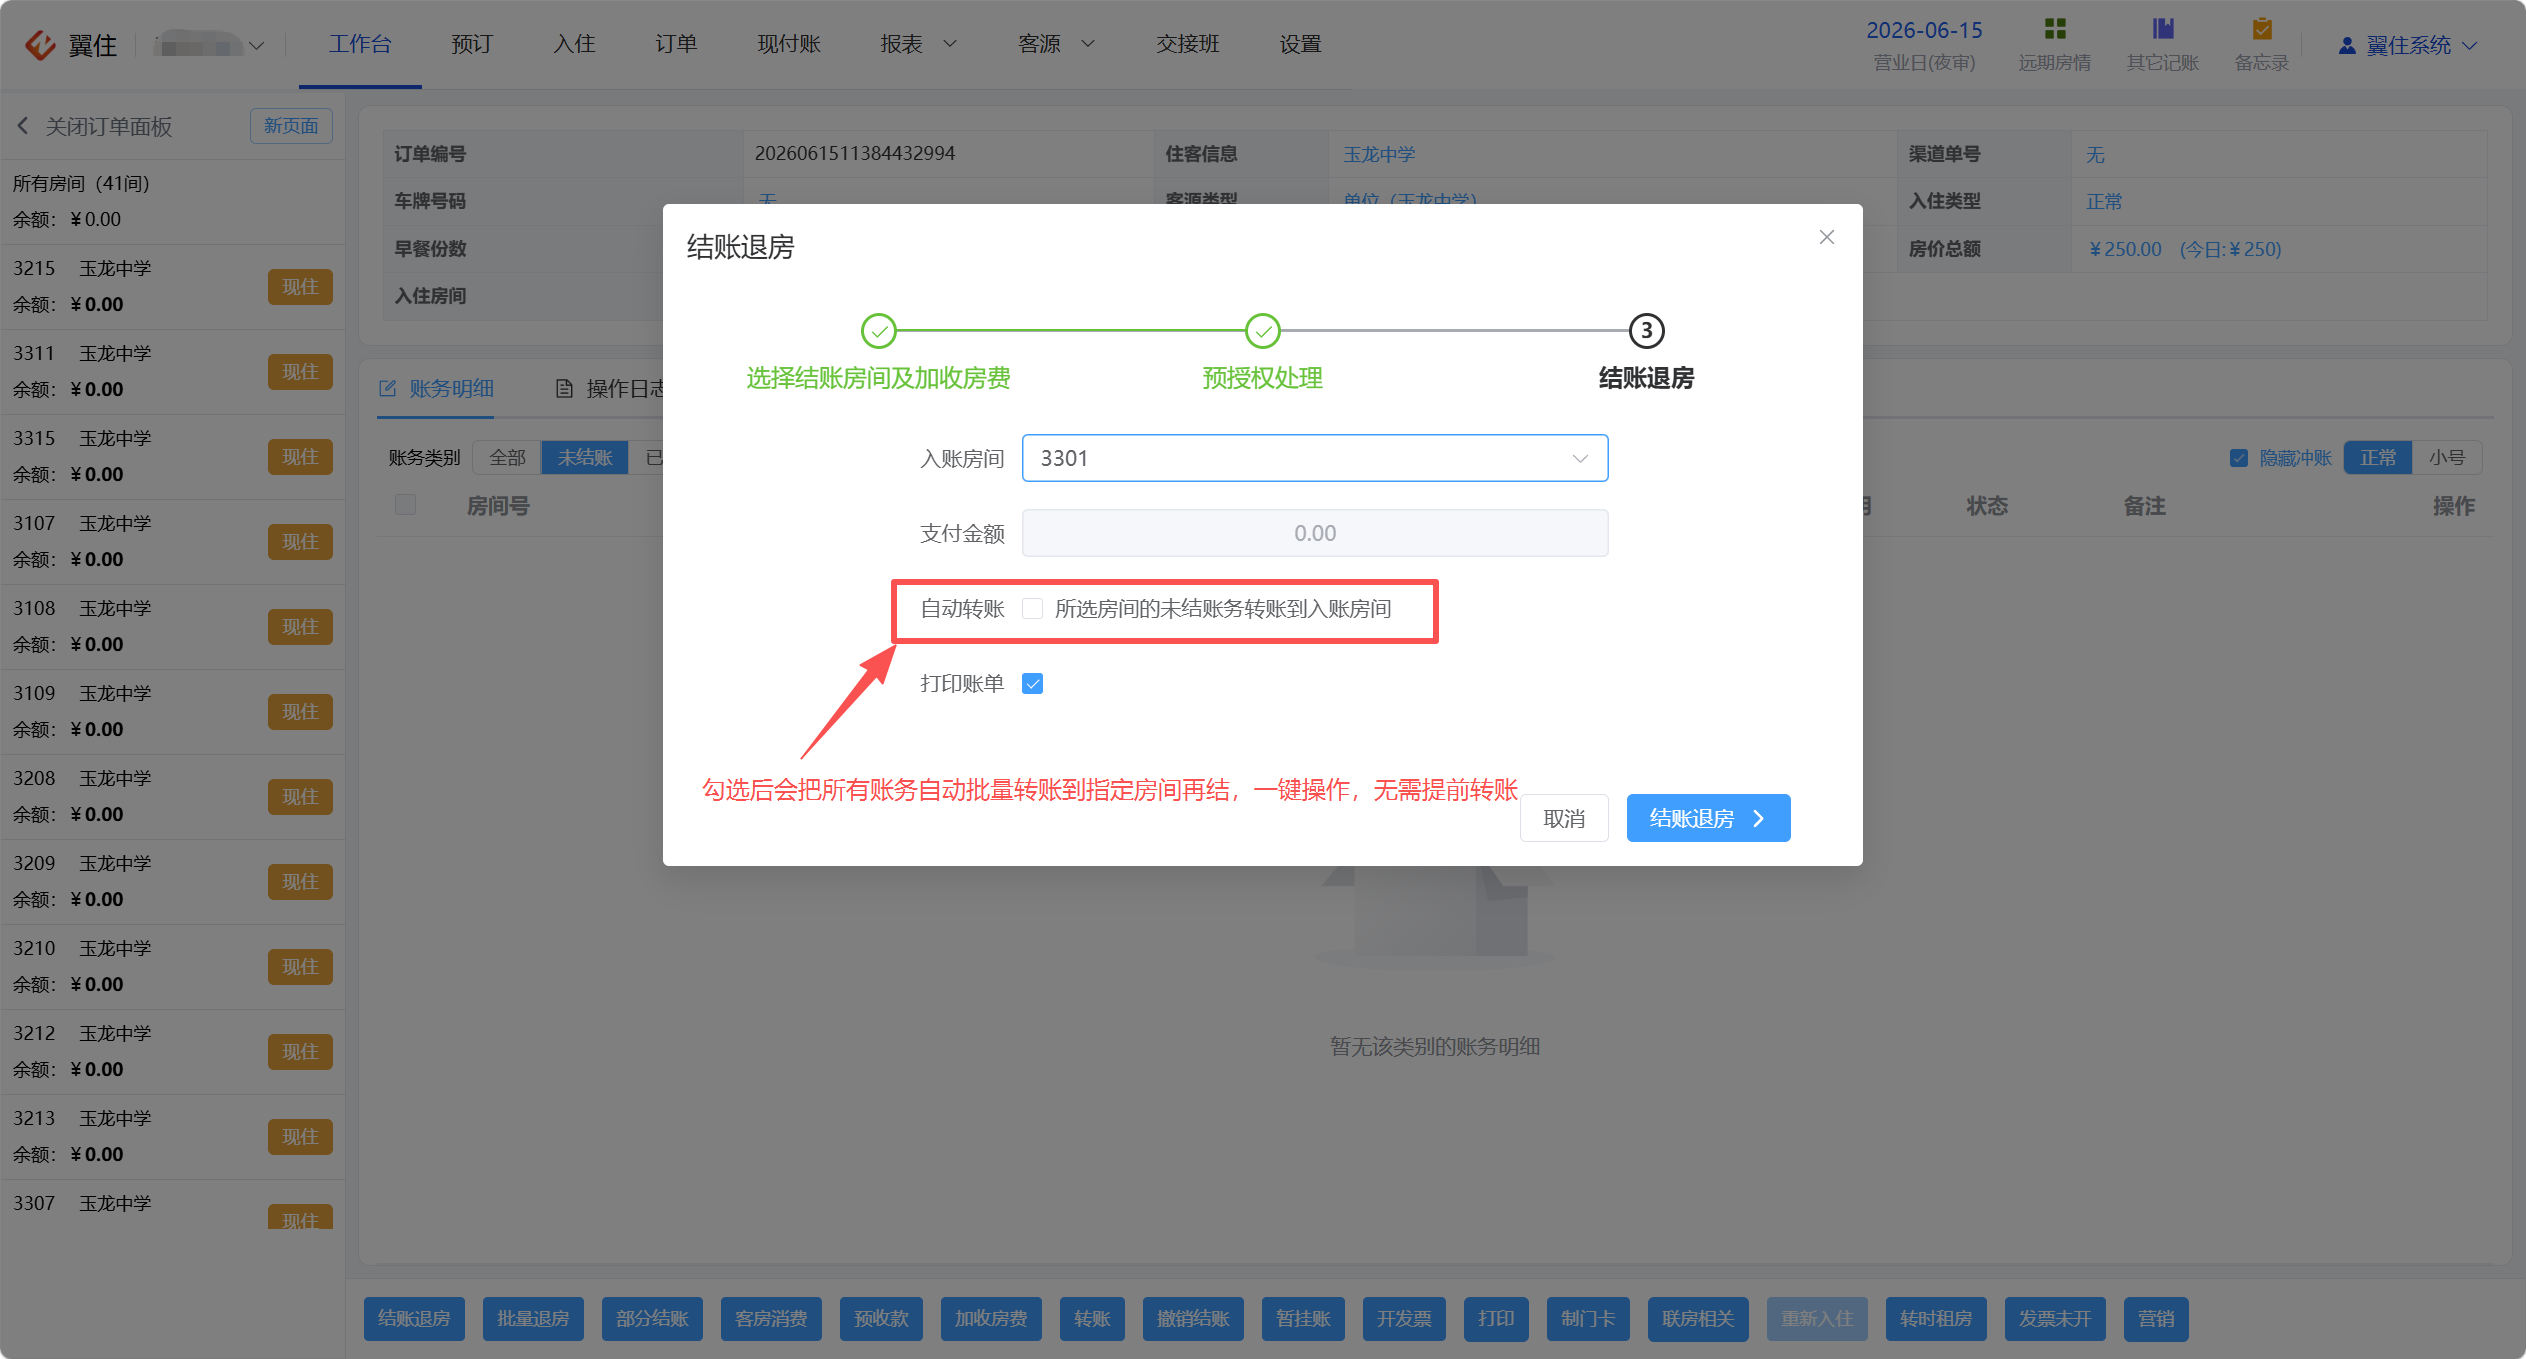Image resolution: width=2526 pixels, height=1359 pixels.
Task: Click 预授权处理 step check circle
Action: [1262, 331]
